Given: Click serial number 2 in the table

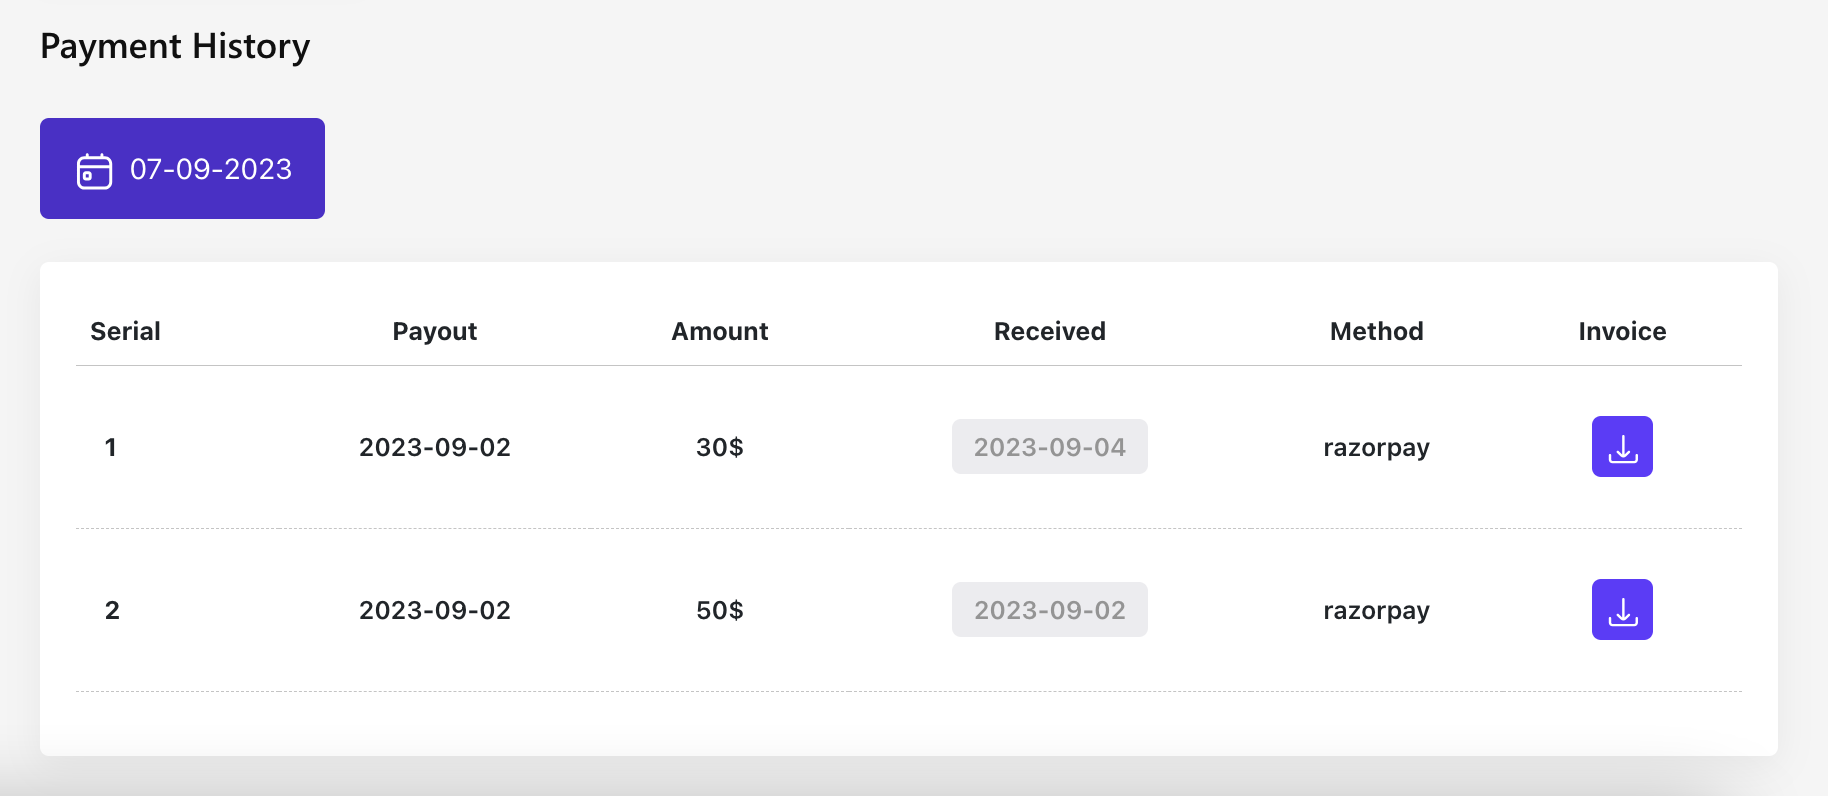Looking at the screenshot, I should click(x=112, y=610).
